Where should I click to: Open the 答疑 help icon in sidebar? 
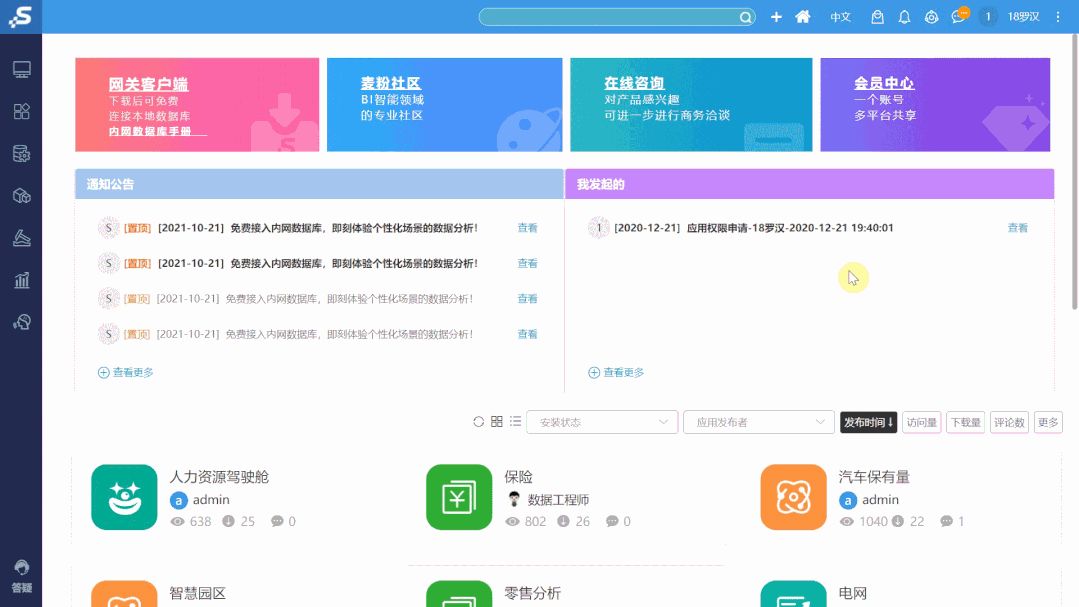point(21,576)
